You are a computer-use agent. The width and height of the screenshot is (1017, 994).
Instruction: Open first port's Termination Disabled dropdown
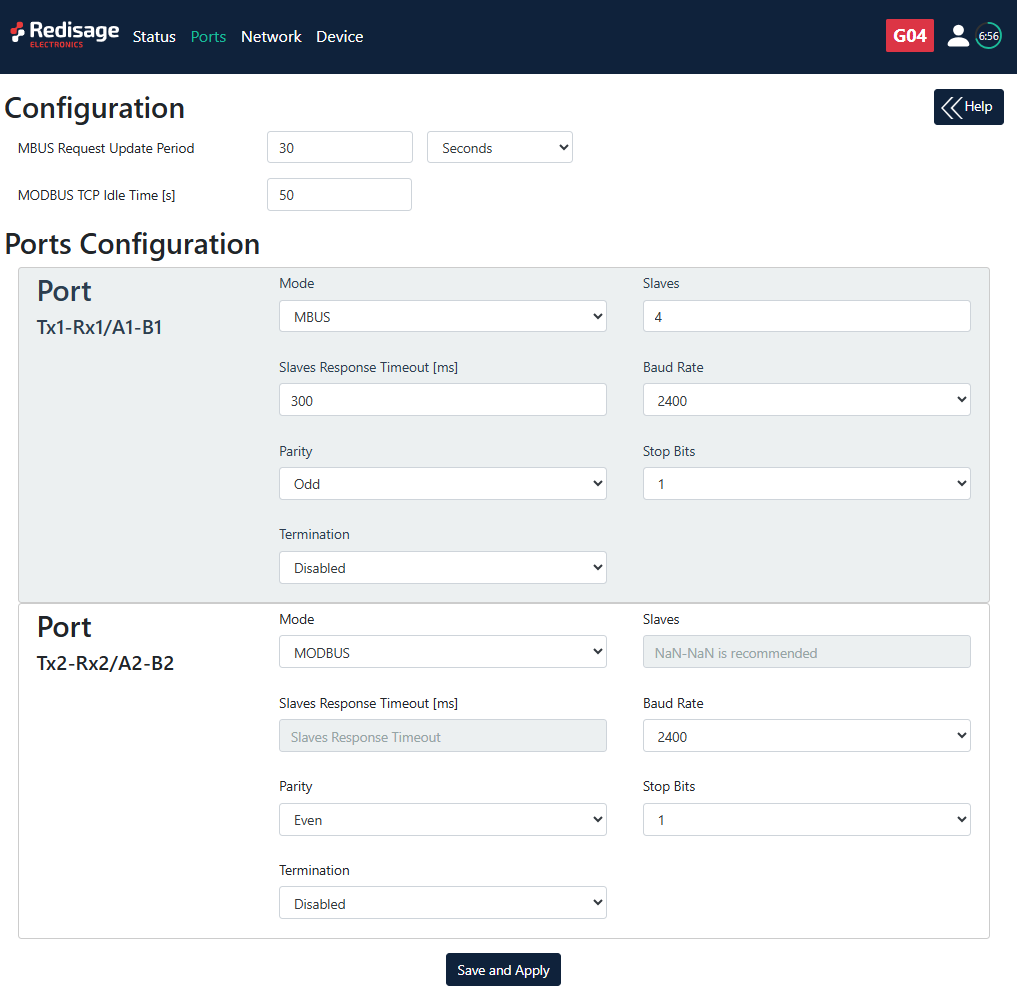coord(442,567)
